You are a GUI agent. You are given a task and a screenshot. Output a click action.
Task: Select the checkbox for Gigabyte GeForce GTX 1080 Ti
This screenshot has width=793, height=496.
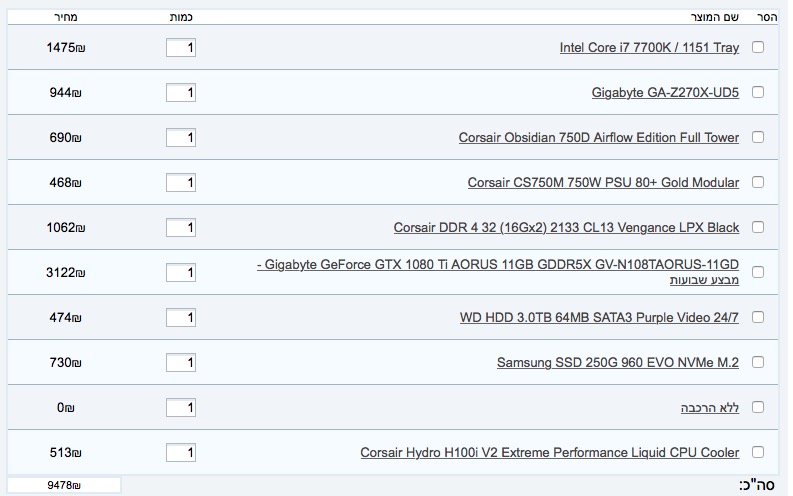point(758,272)
